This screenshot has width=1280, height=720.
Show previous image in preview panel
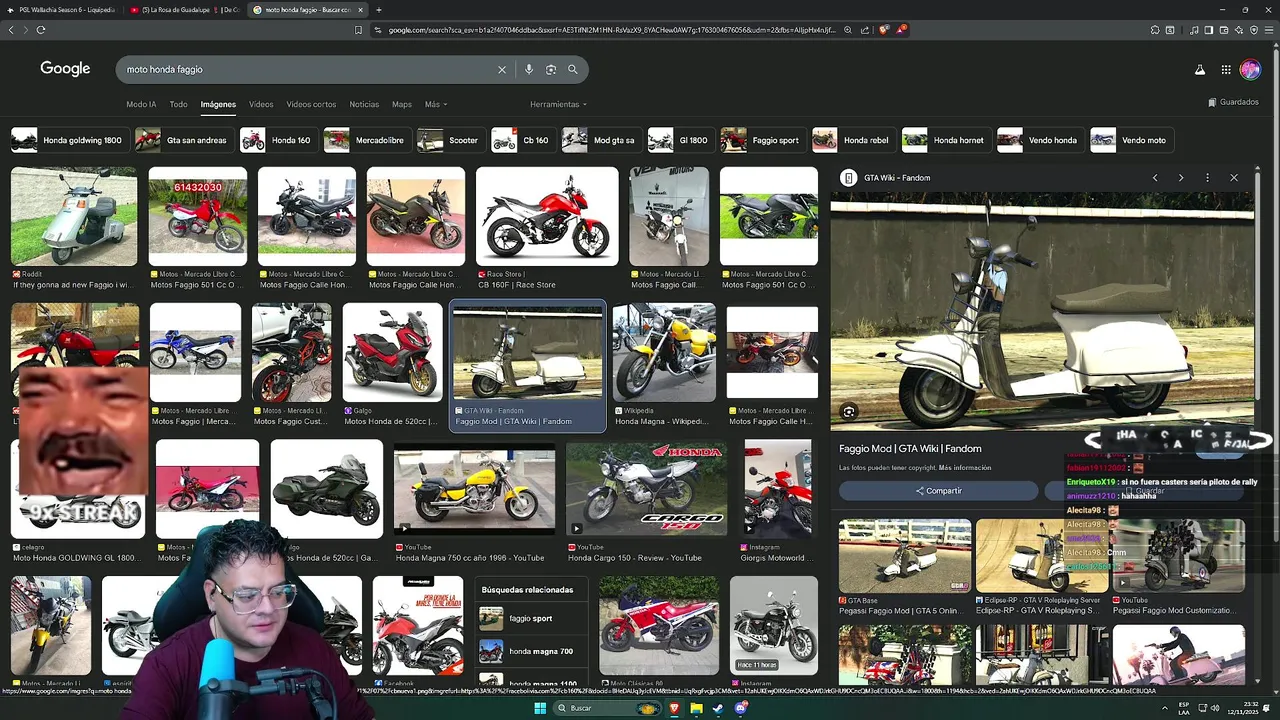coord(1155,178)
